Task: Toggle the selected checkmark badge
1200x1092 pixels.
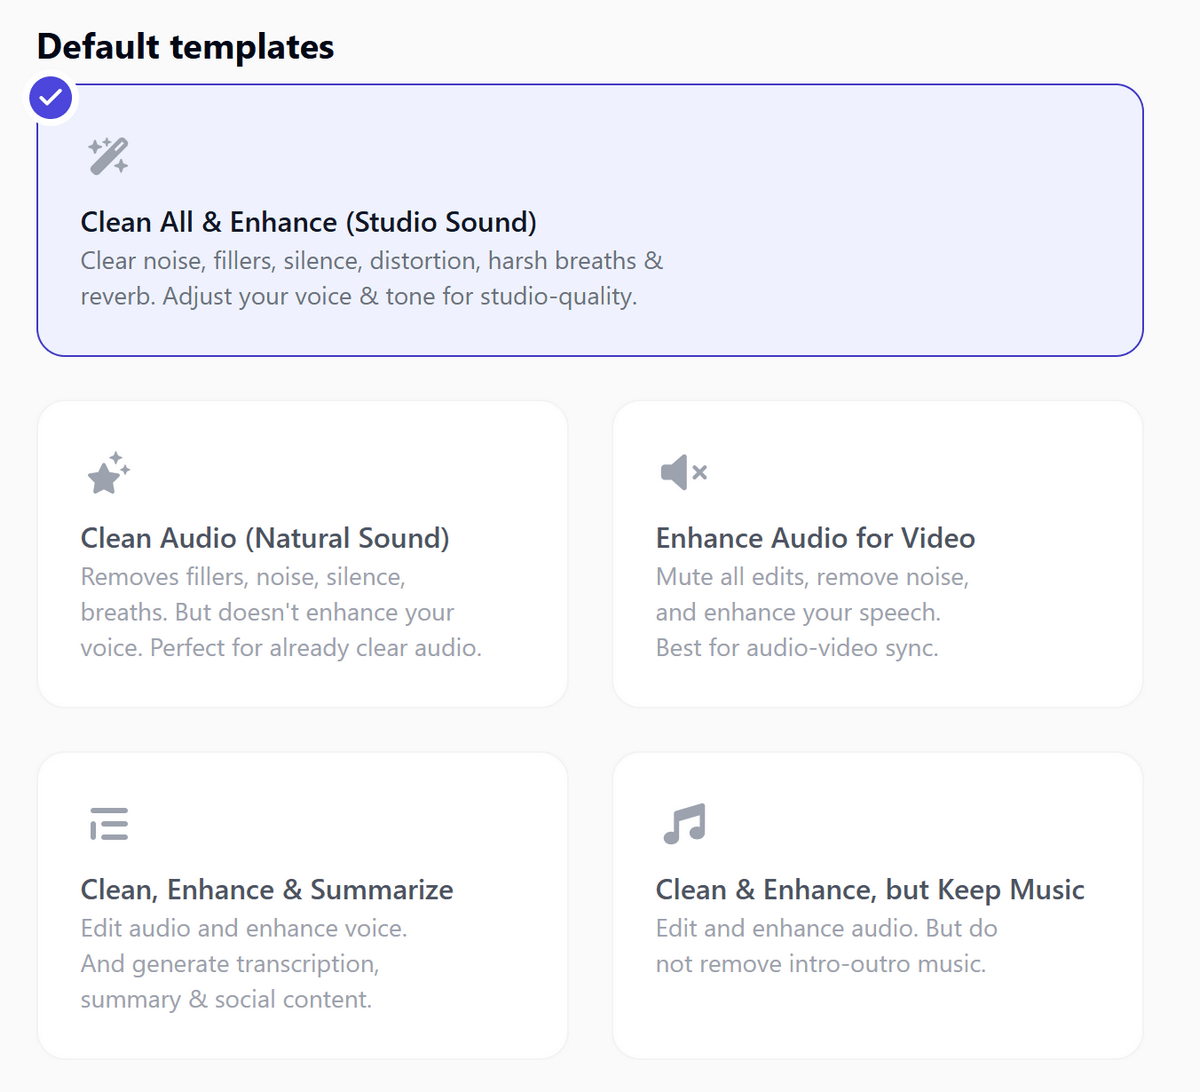Action: tap(51, 98)
